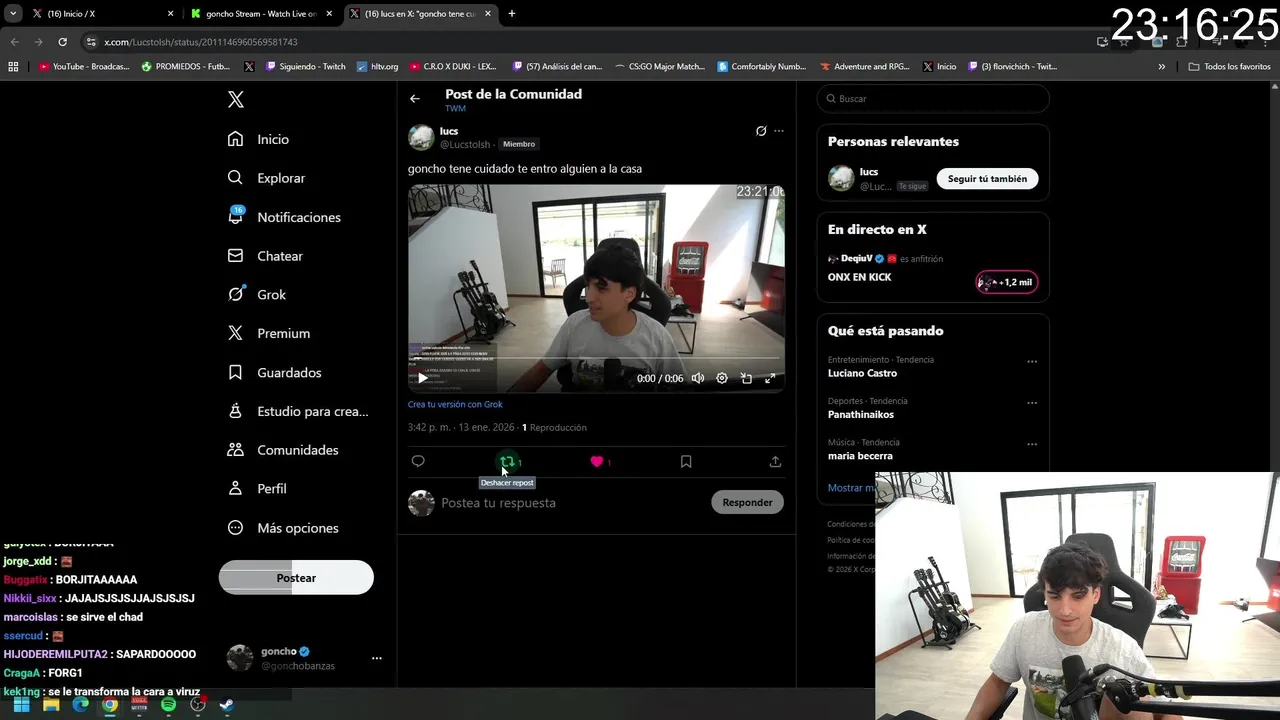Click Seguir tú también button
This screenshot has height=720, width=1280.
(987, 179)
